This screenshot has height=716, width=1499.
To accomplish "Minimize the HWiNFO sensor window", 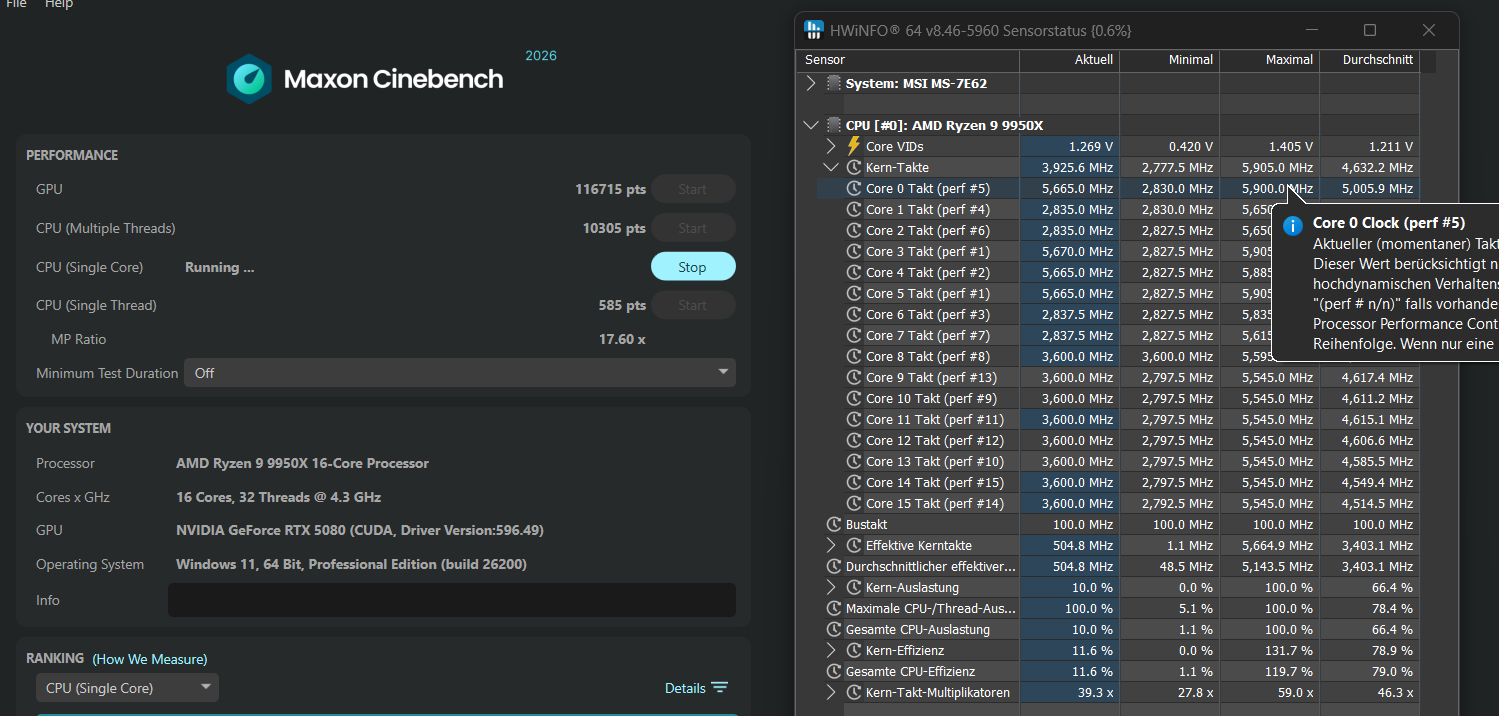I will [x=1311, y=30].
